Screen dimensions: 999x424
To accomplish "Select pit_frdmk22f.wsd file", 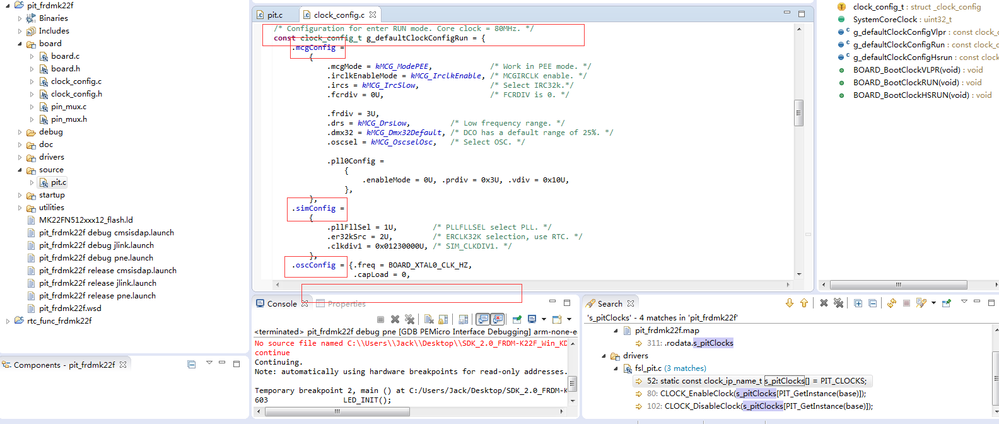I will click(x=71, y=309).
